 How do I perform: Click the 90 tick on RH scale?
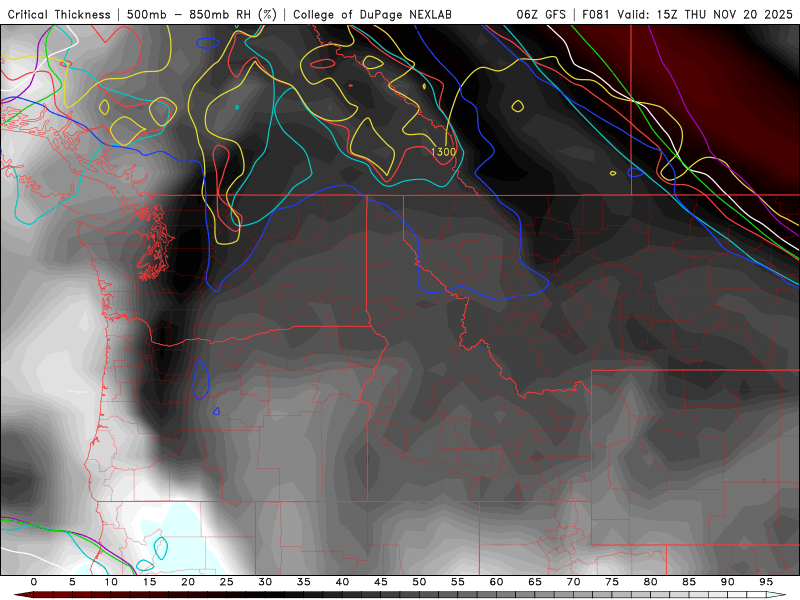pyautogui.click(x=728, y=582)
